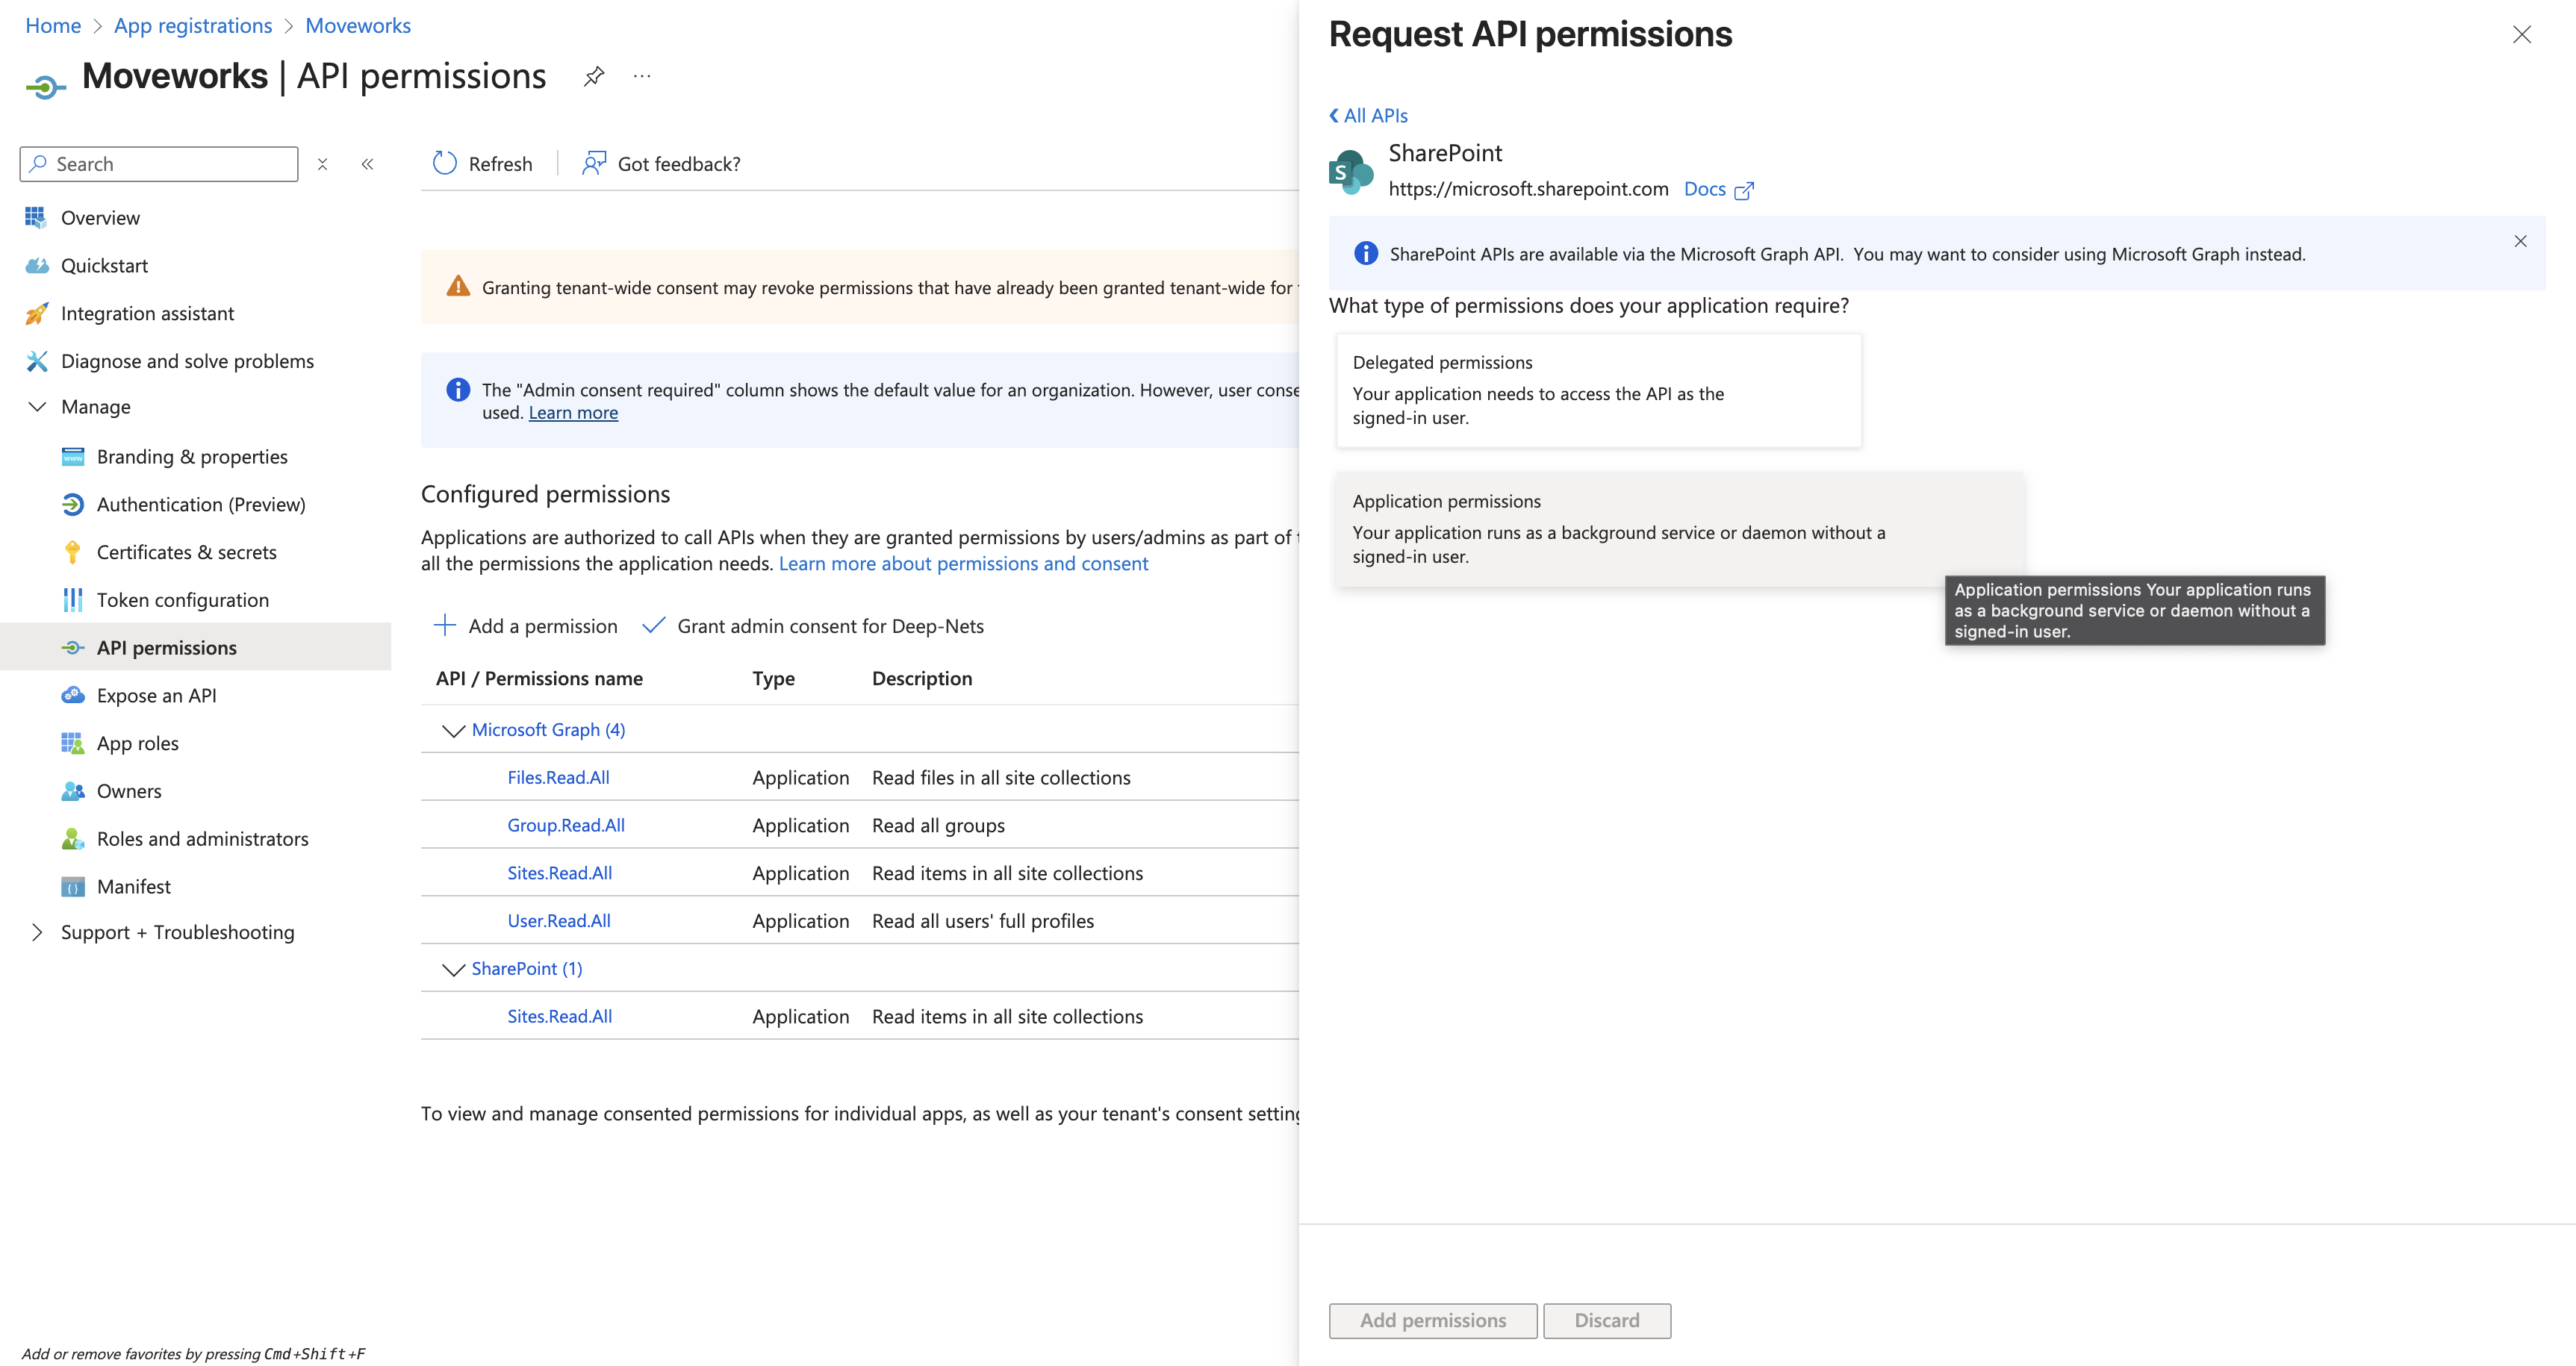
Task: Go to Expose an API page
Action: pos(156,695)
